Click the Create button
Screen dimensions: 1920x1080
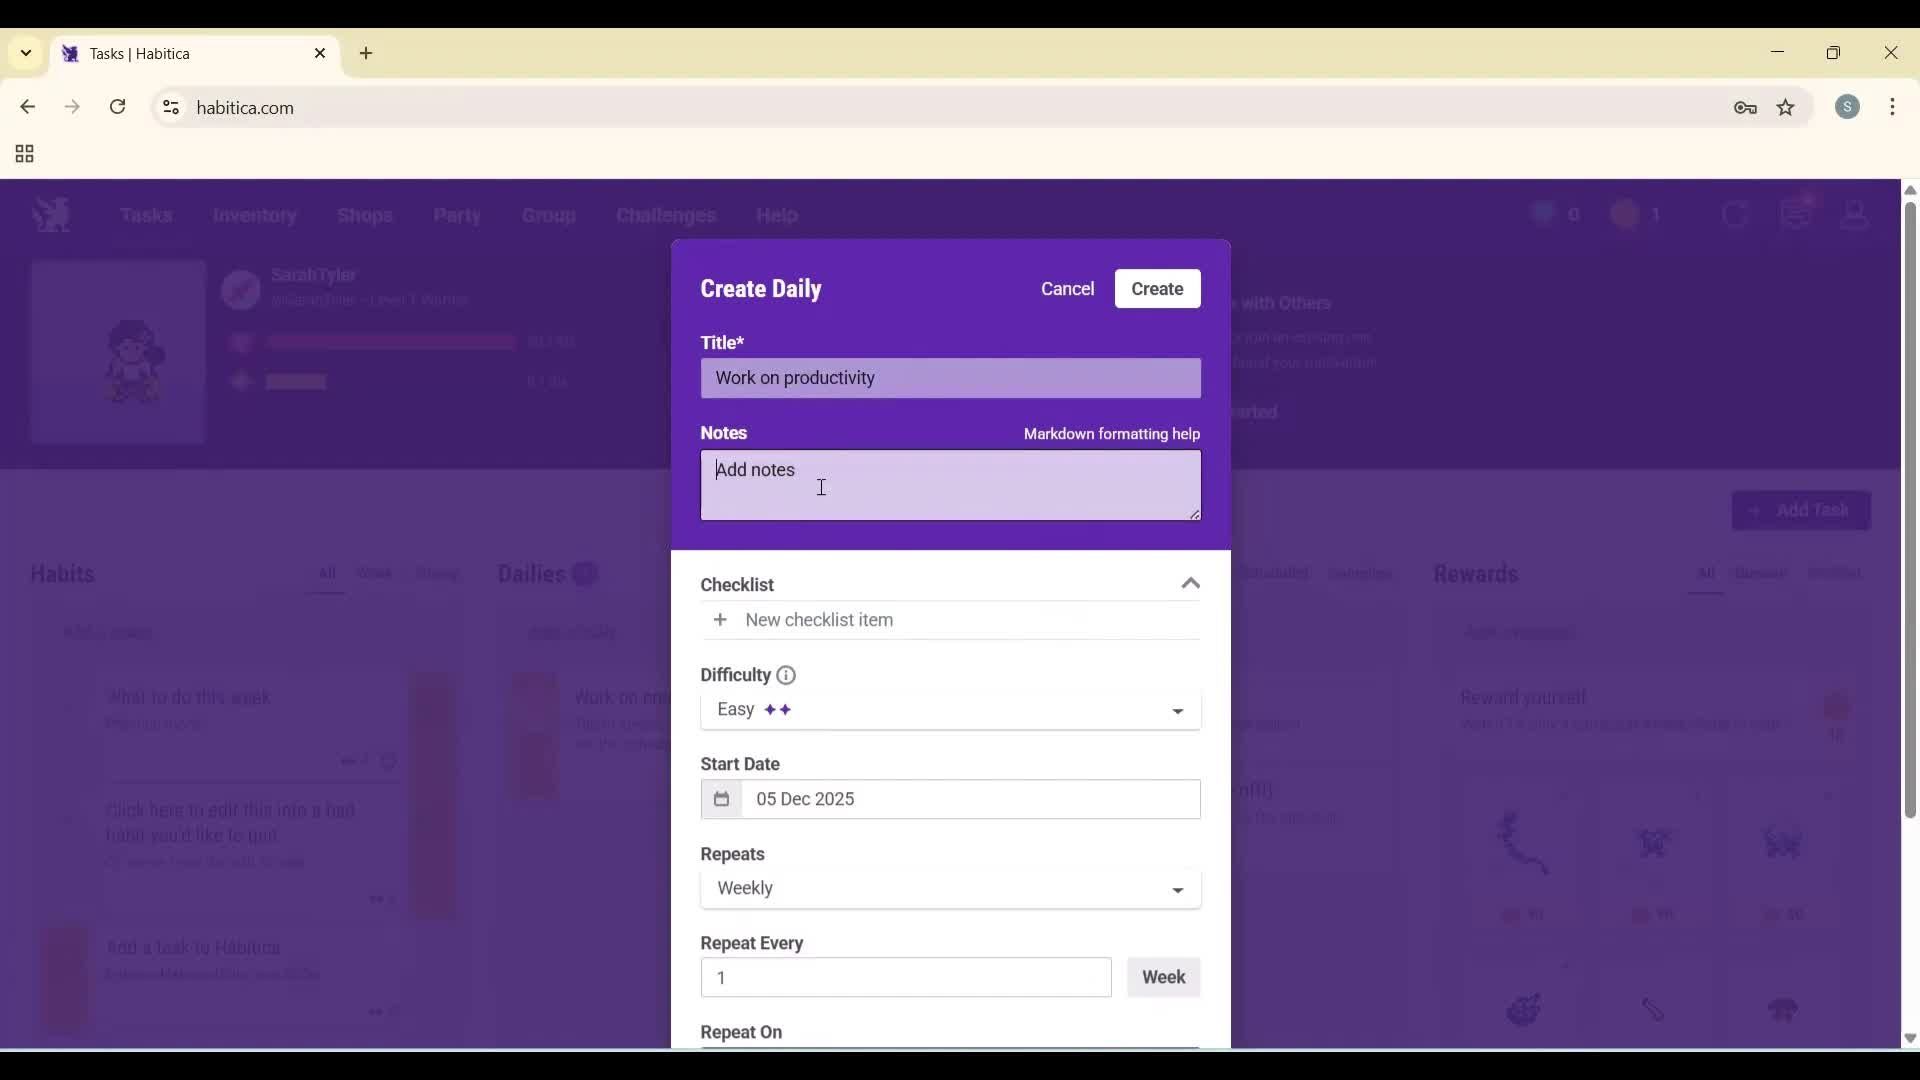click(x=1157, y=288)
